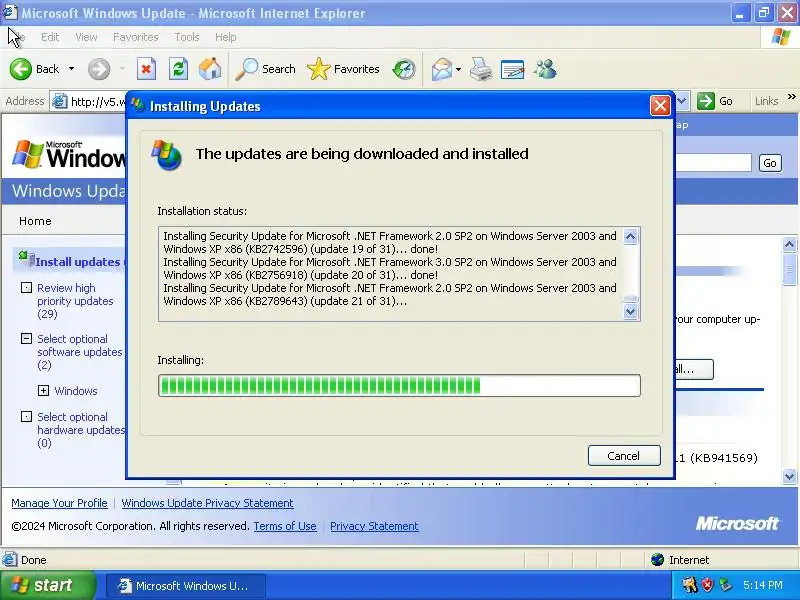Open the Mail button dropdown arrow
The width and height of the screenshot is (800, 600).
(x=458, y=69)
